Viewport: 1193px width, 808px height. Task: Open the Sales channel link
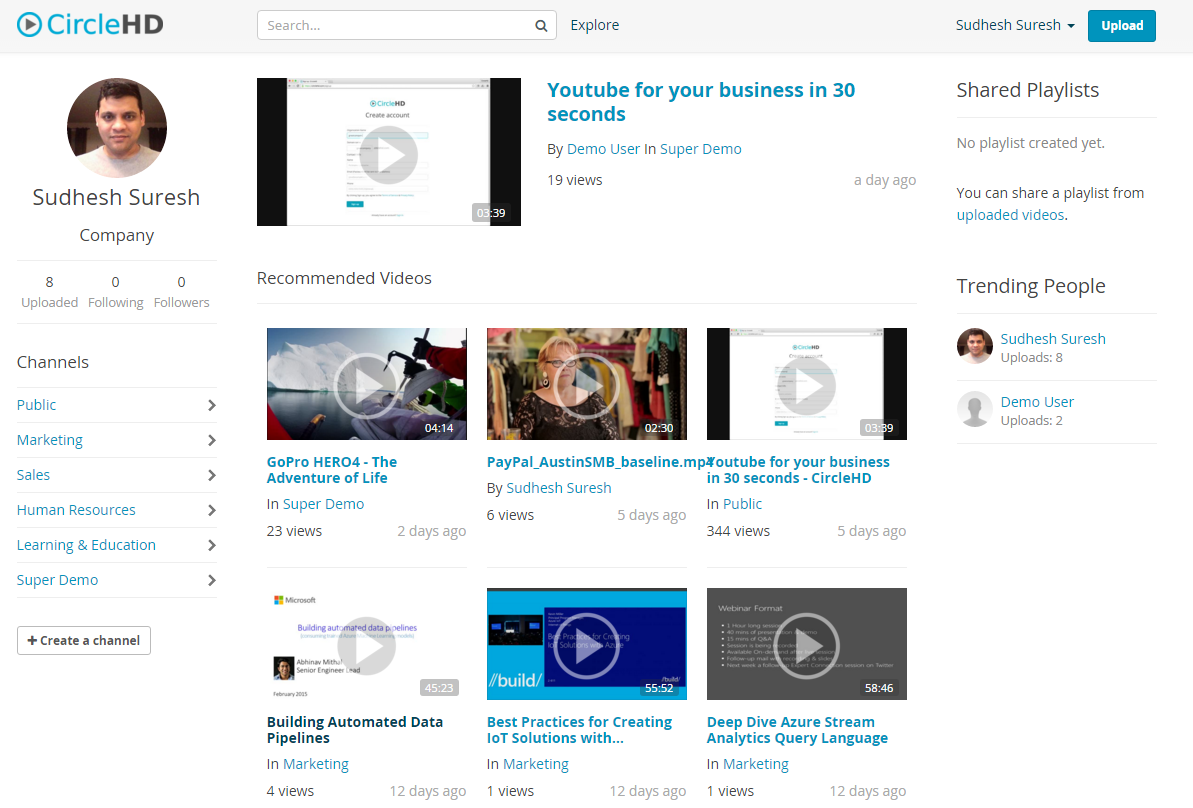click(33, 475)
